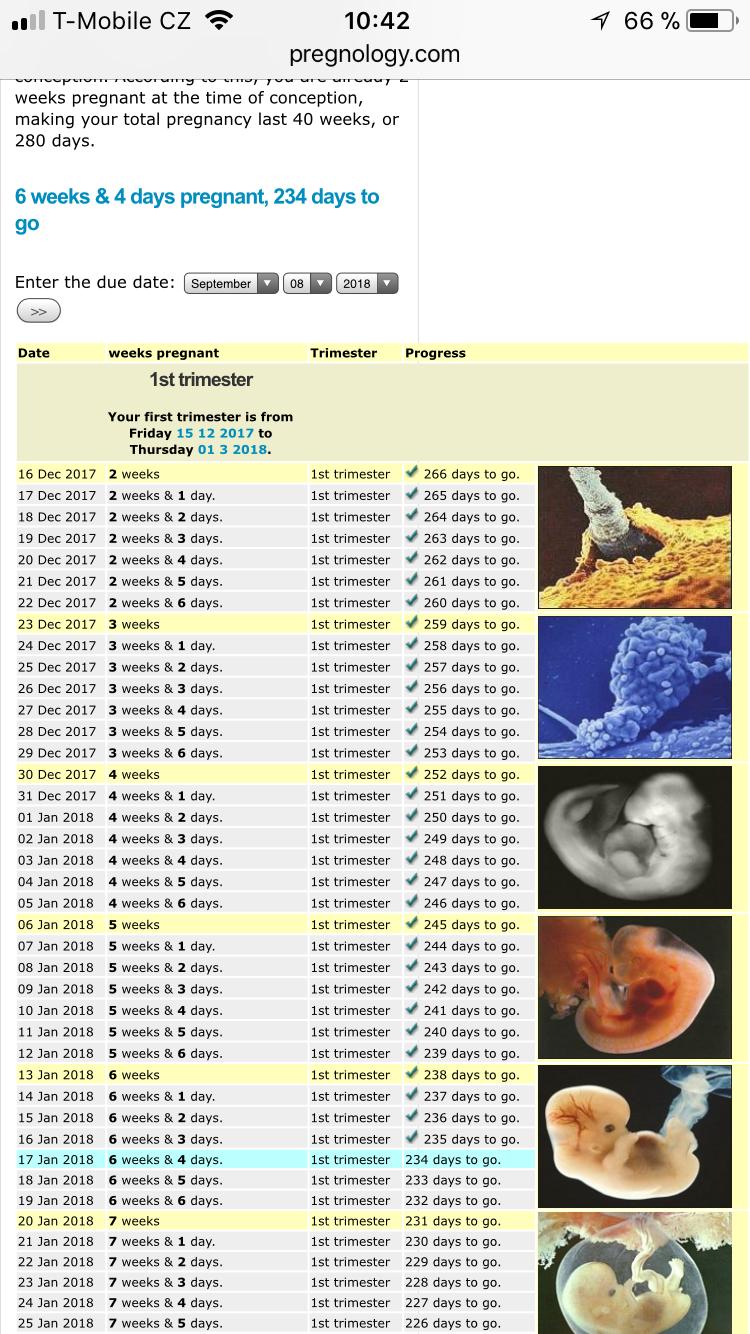Image resolution: width=750 pixels, height=1334 pixels.
Task: Click checkmark beside 259 days to go
Action: point(412,624)
